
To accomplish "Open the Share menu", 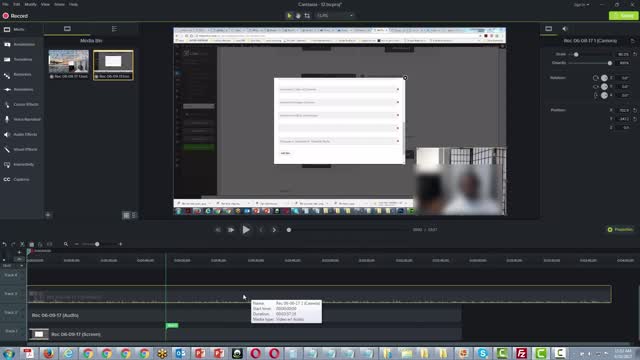I will [x=59, y=4].
